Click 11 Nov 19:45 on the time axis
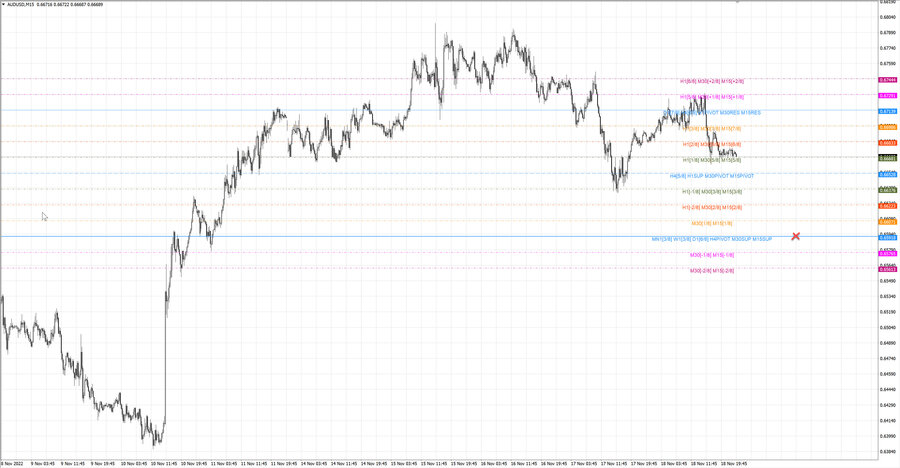The width and height of the screenshot is (900, 468). pyautogui.click(x=284, y=463)
